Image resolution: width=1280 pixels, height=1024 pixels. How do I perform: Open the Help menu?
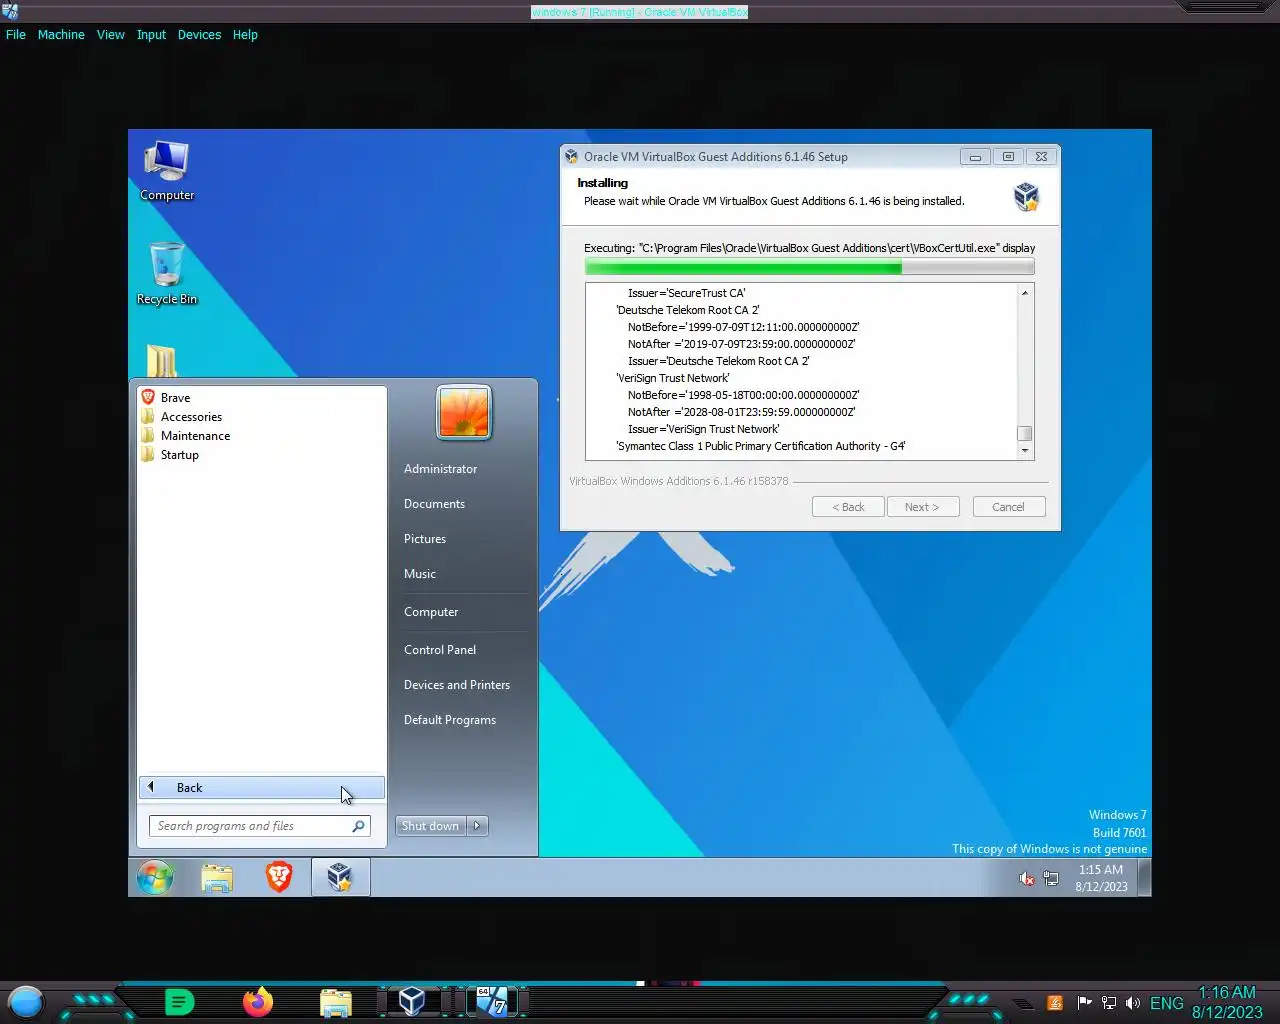pos(245,34)
